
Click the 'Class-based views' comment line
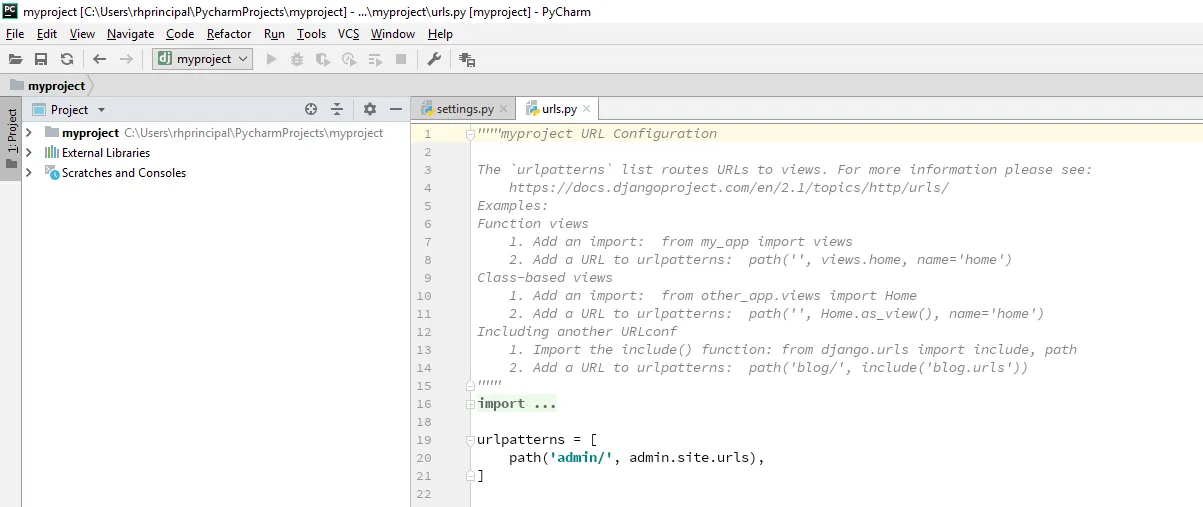545,278
